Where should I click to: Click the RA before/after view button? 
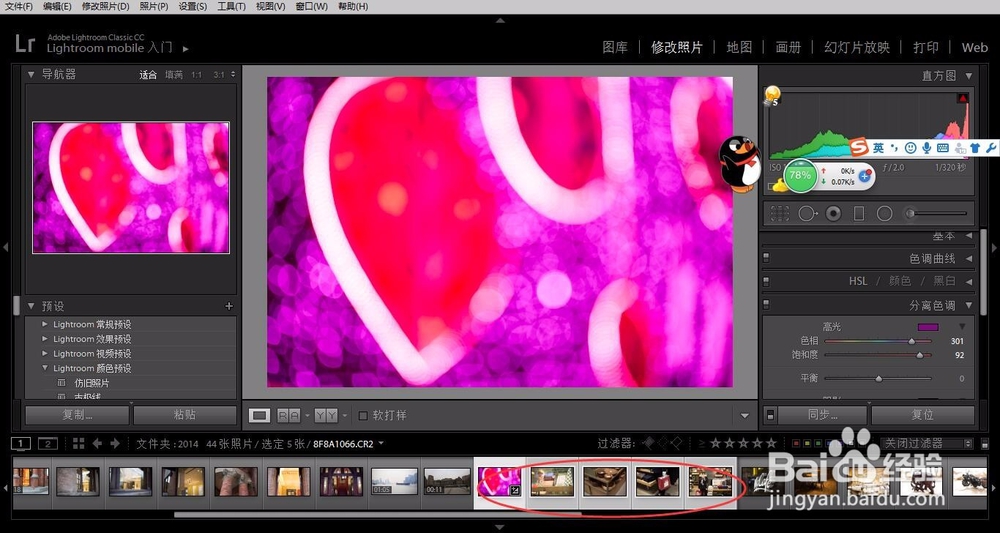tap(289, 416)
